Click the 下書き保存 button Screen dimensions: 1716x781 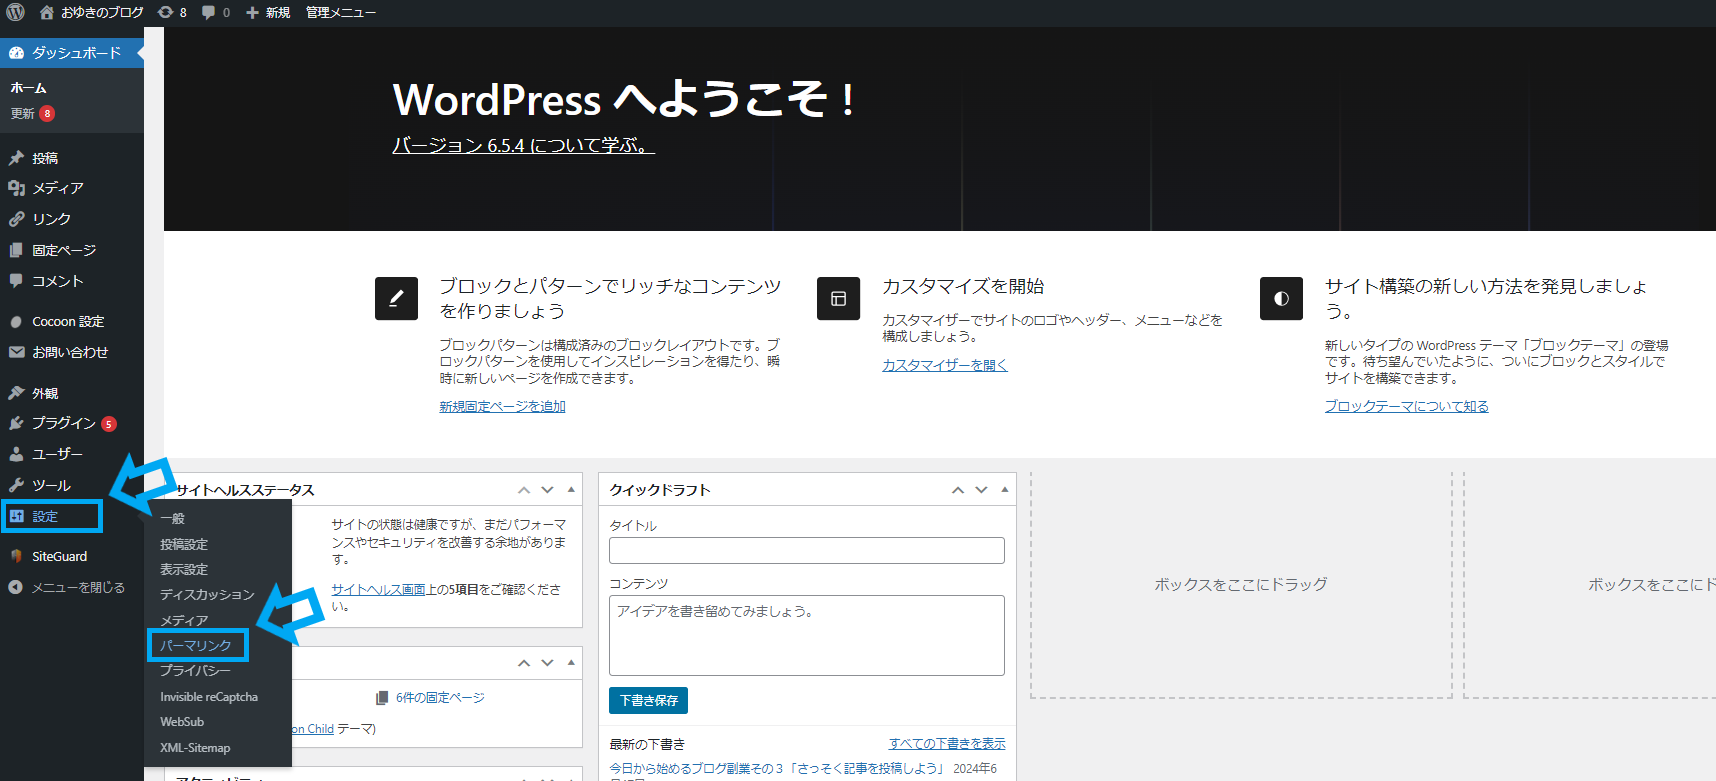click(x=648, y=700)
